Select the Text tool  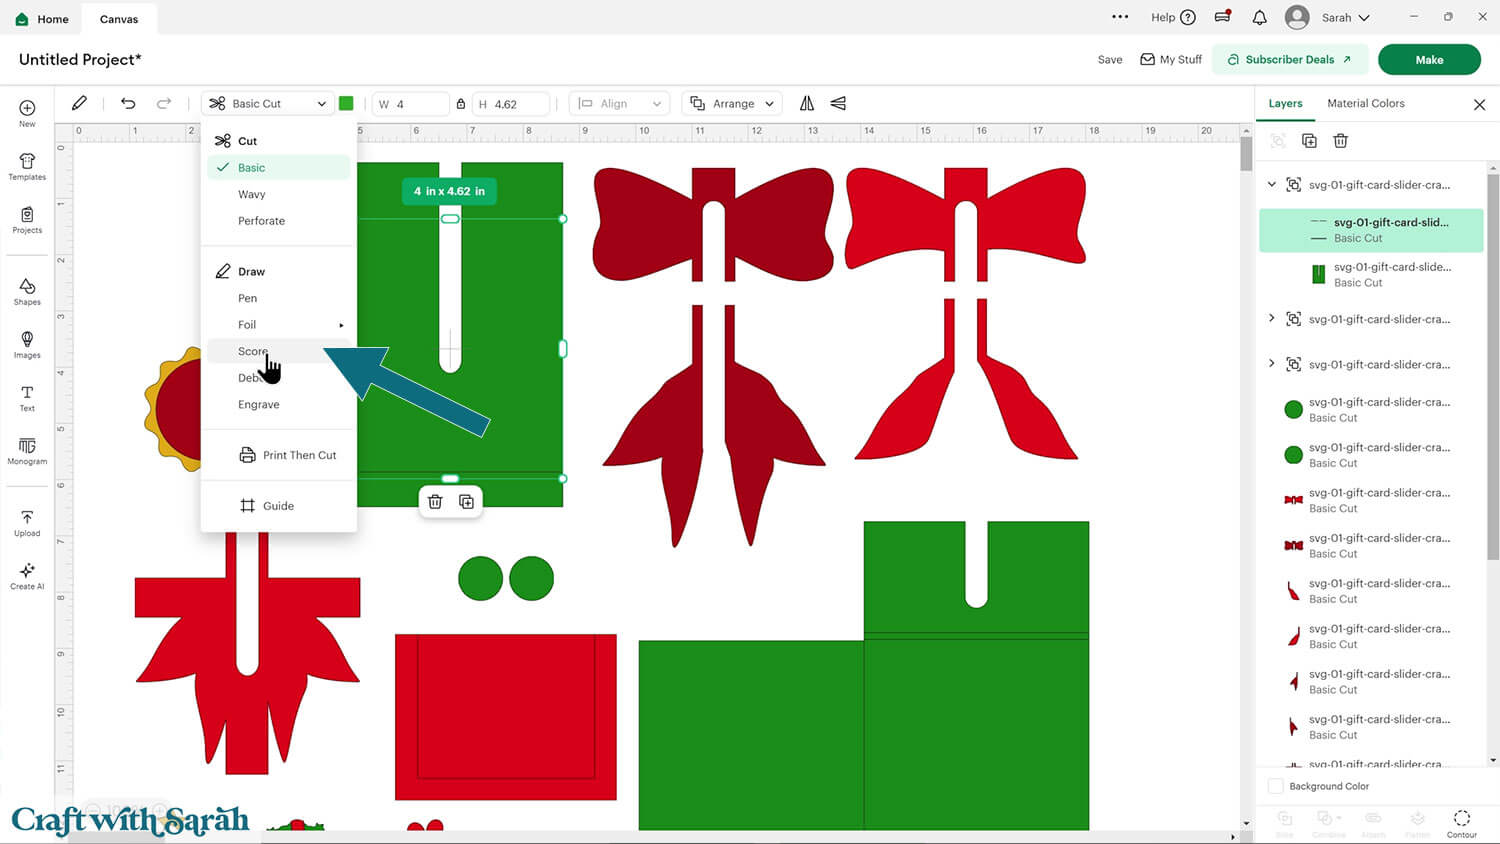pyautogui.click(x=27, y=398)
